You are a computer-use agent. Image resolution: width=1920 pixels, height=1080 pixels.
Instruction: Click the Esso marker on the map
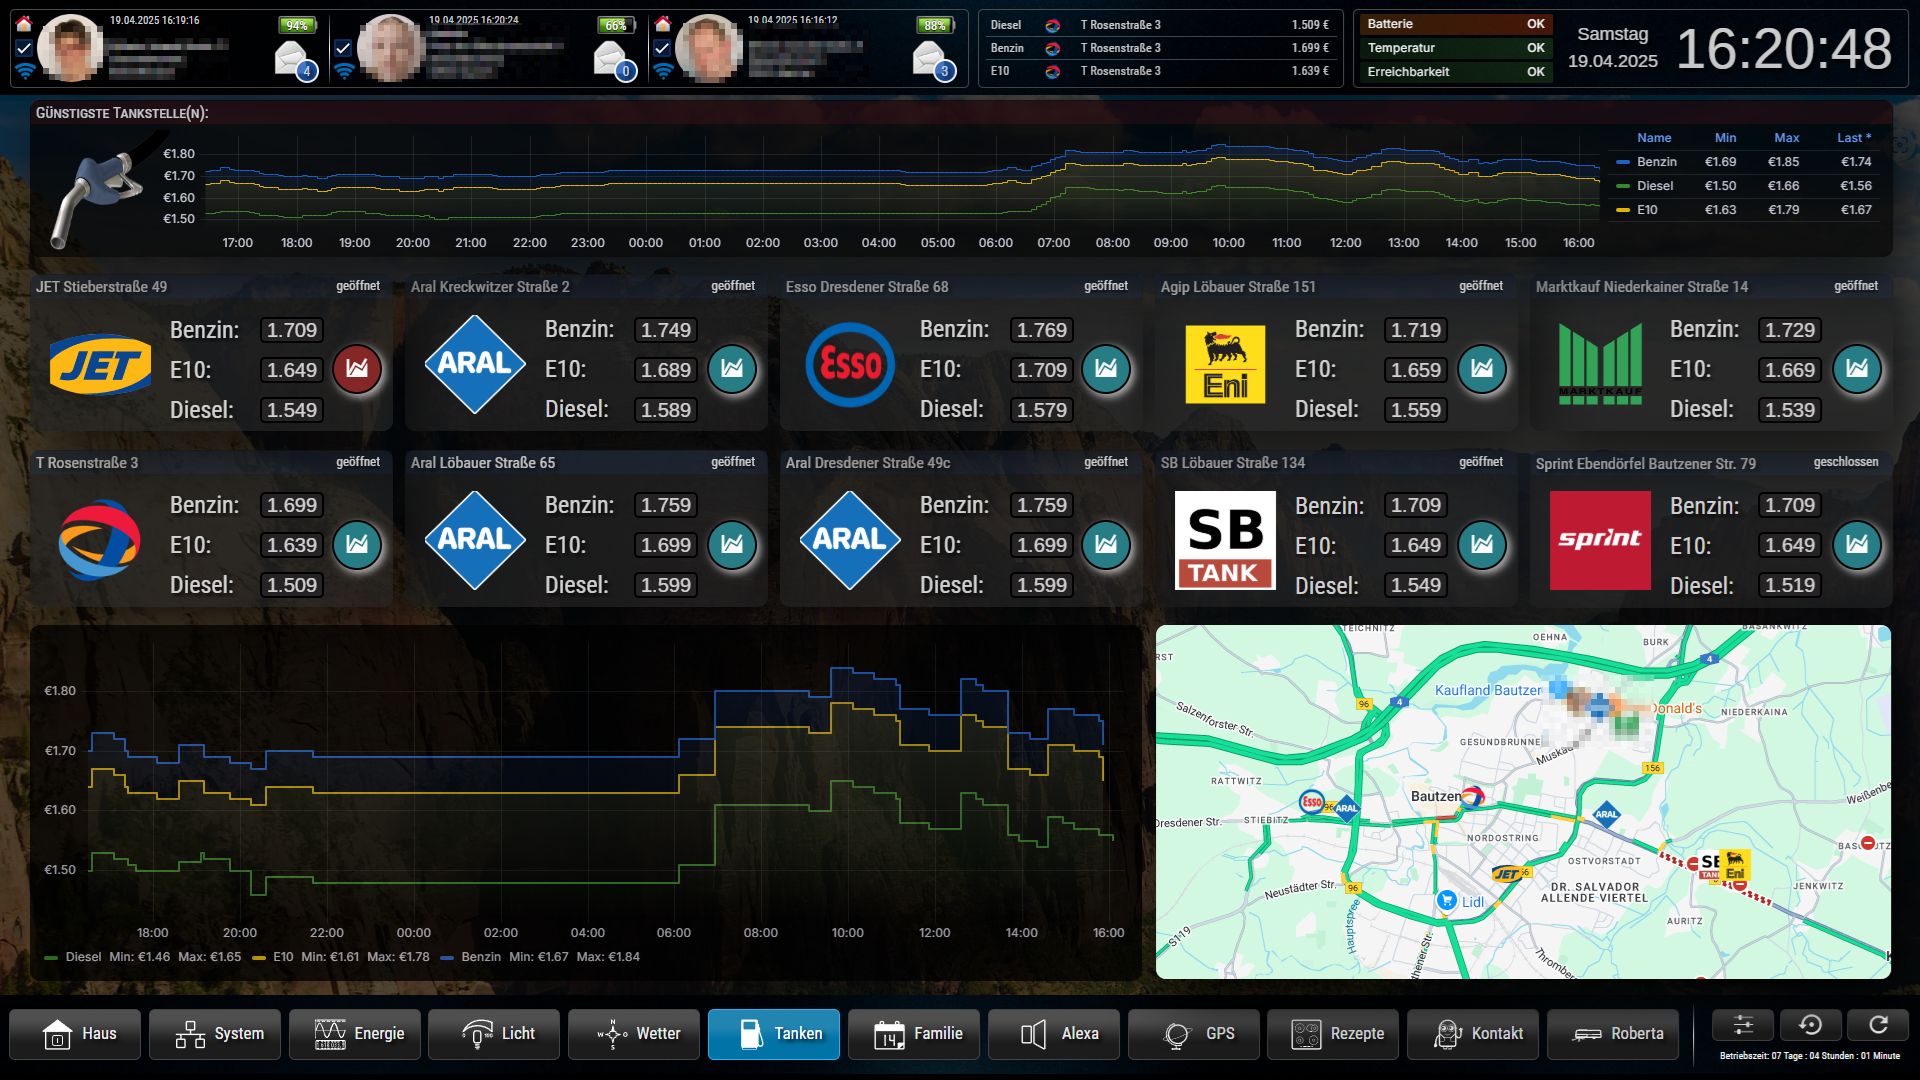point(1312,802)
